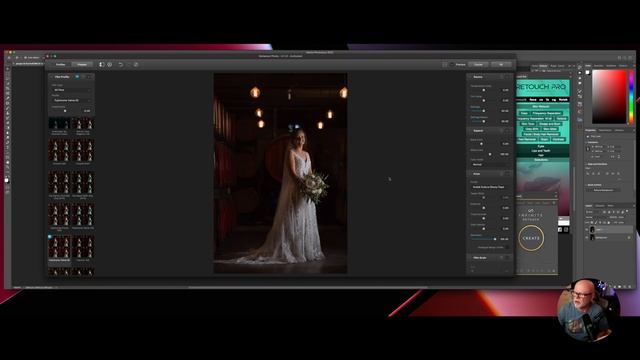
Task: Switch to the Properties tab in Photoshop
Action: 591,130
